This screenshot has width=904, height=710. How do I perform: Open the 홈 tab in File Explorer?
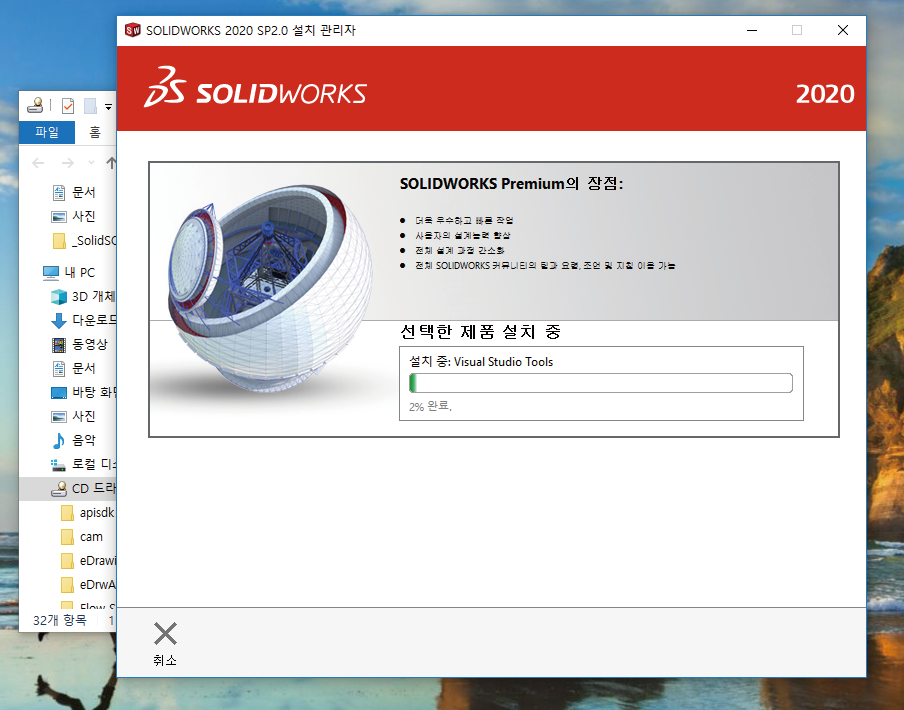(x=95, y=133)
